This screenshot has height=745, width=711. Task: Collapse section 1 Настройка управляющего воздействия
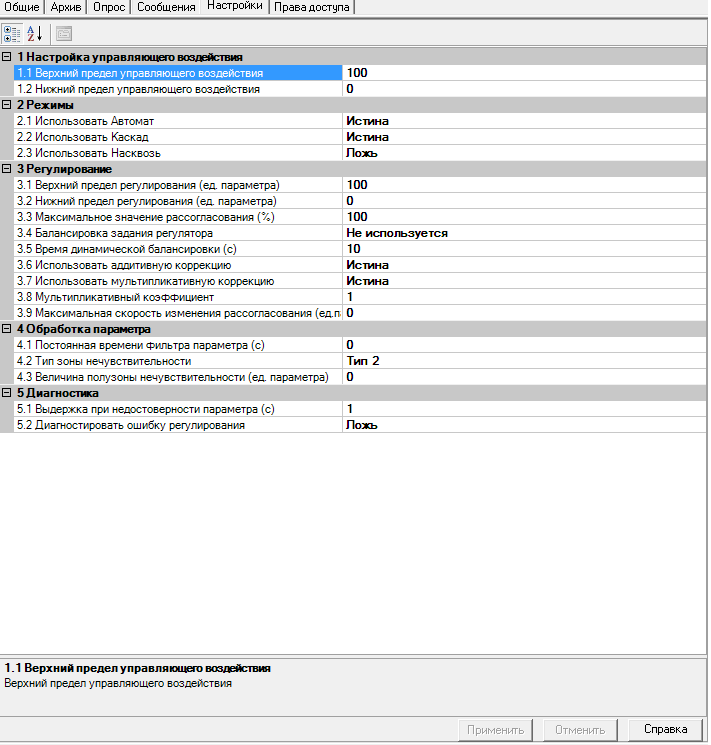7,57
